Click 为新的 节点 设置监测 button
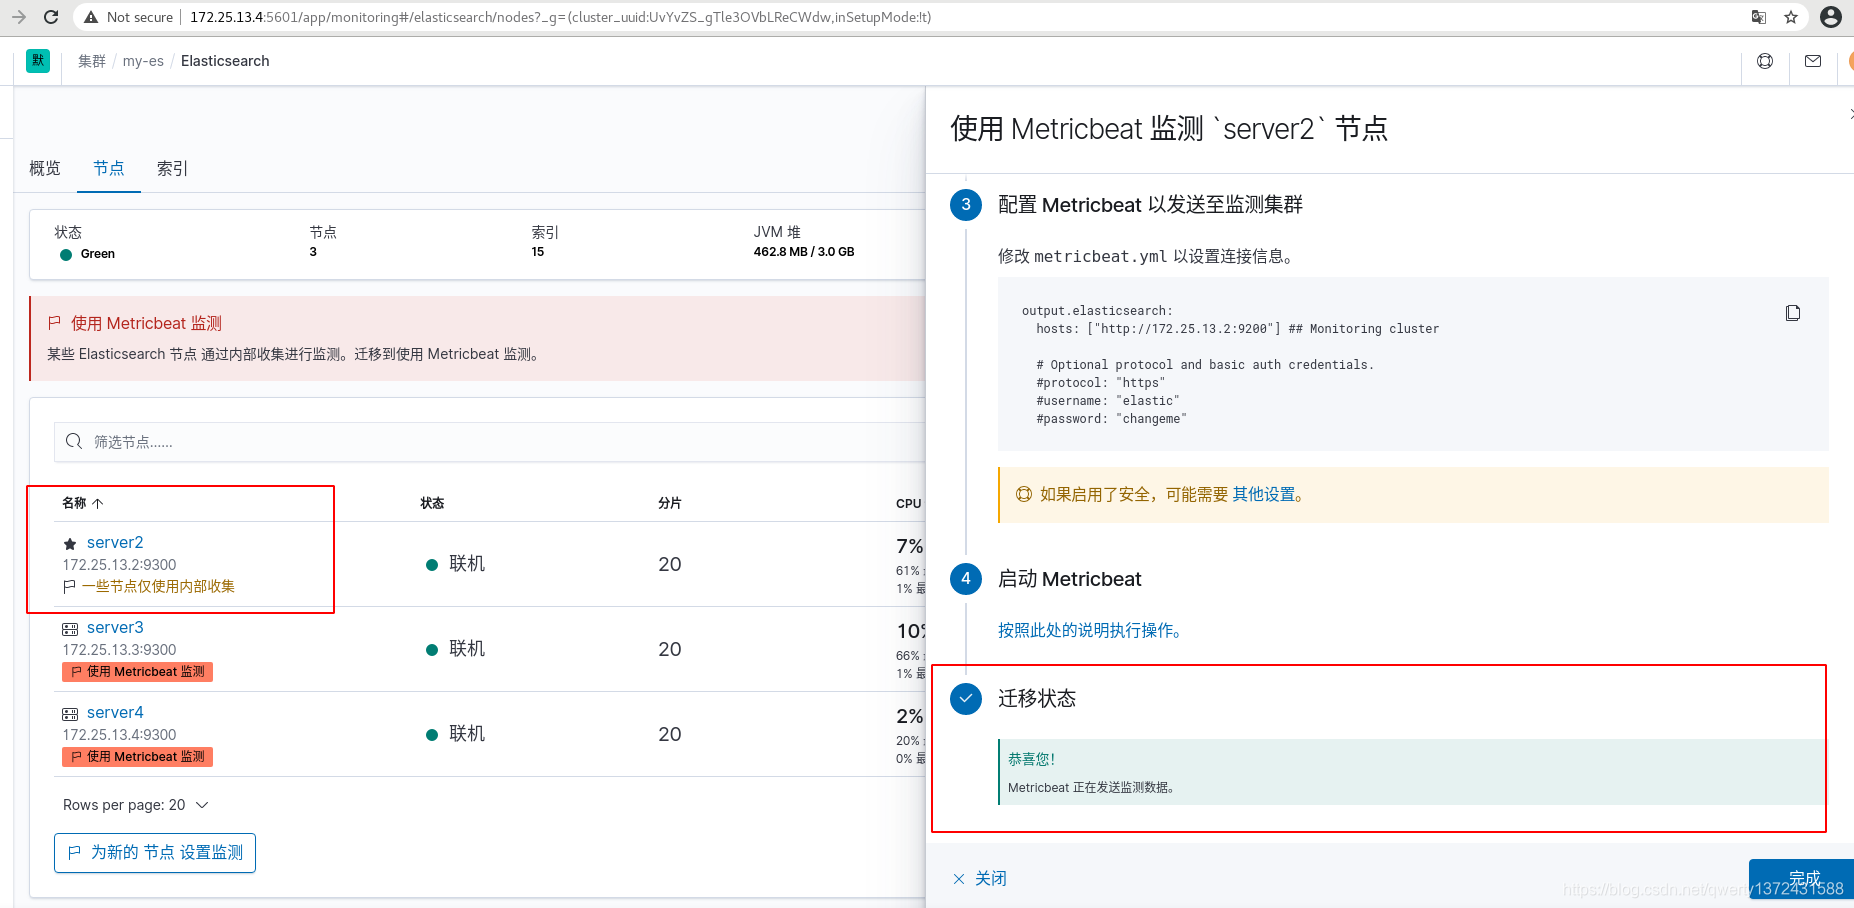The image size is (1854, 908). [155, 853]
